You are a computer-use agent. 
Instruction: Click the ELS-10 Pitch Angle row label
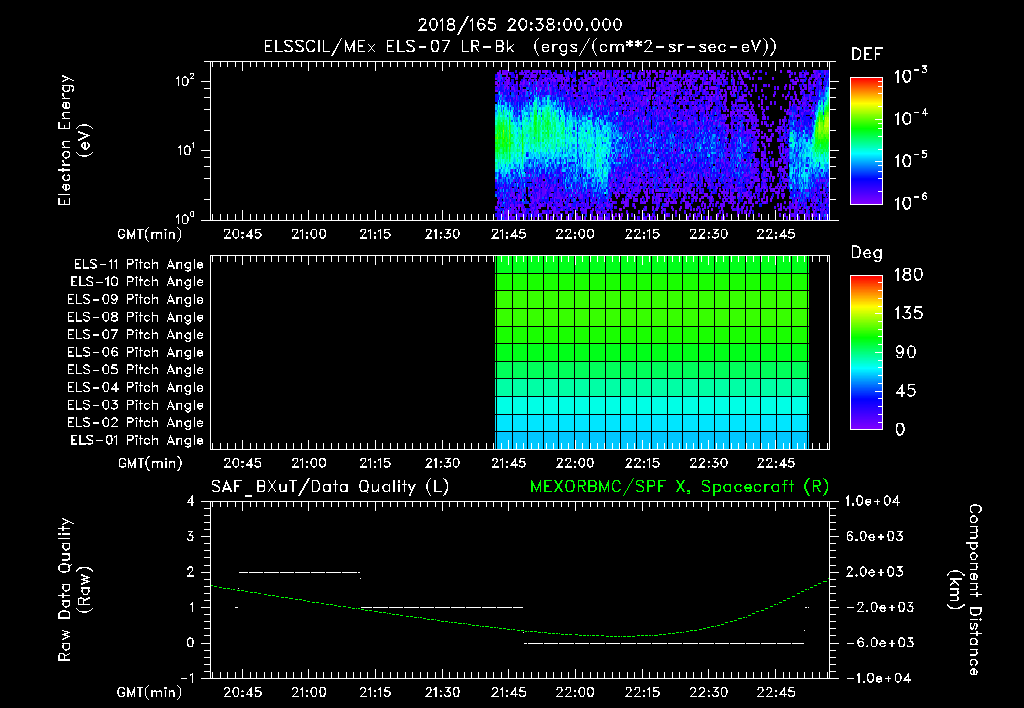point(137,282)
